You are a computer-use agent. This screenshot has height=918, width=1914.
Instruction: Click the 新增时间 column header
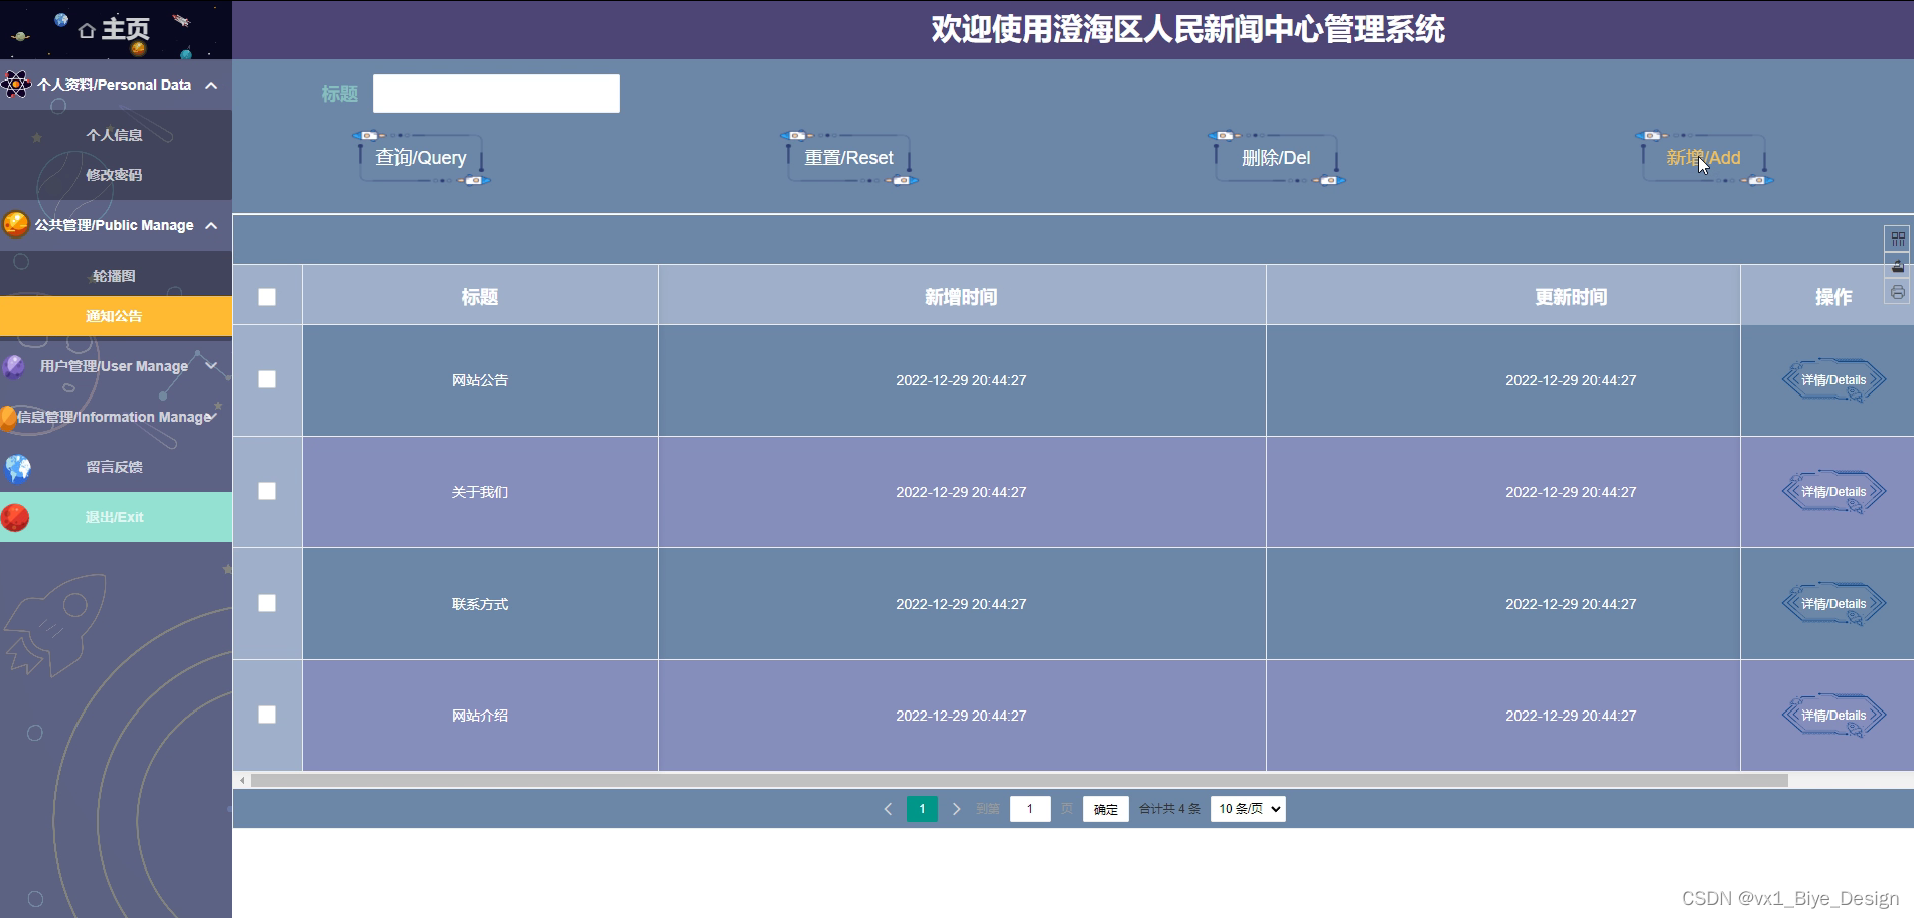(x=961, y=297)
